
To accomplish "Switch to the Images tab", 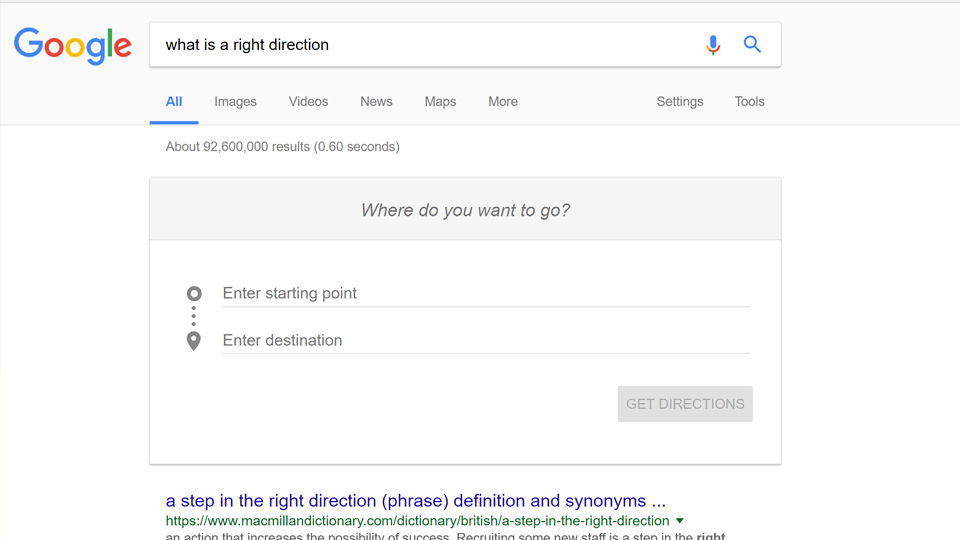I will click(x=235, y=102).
